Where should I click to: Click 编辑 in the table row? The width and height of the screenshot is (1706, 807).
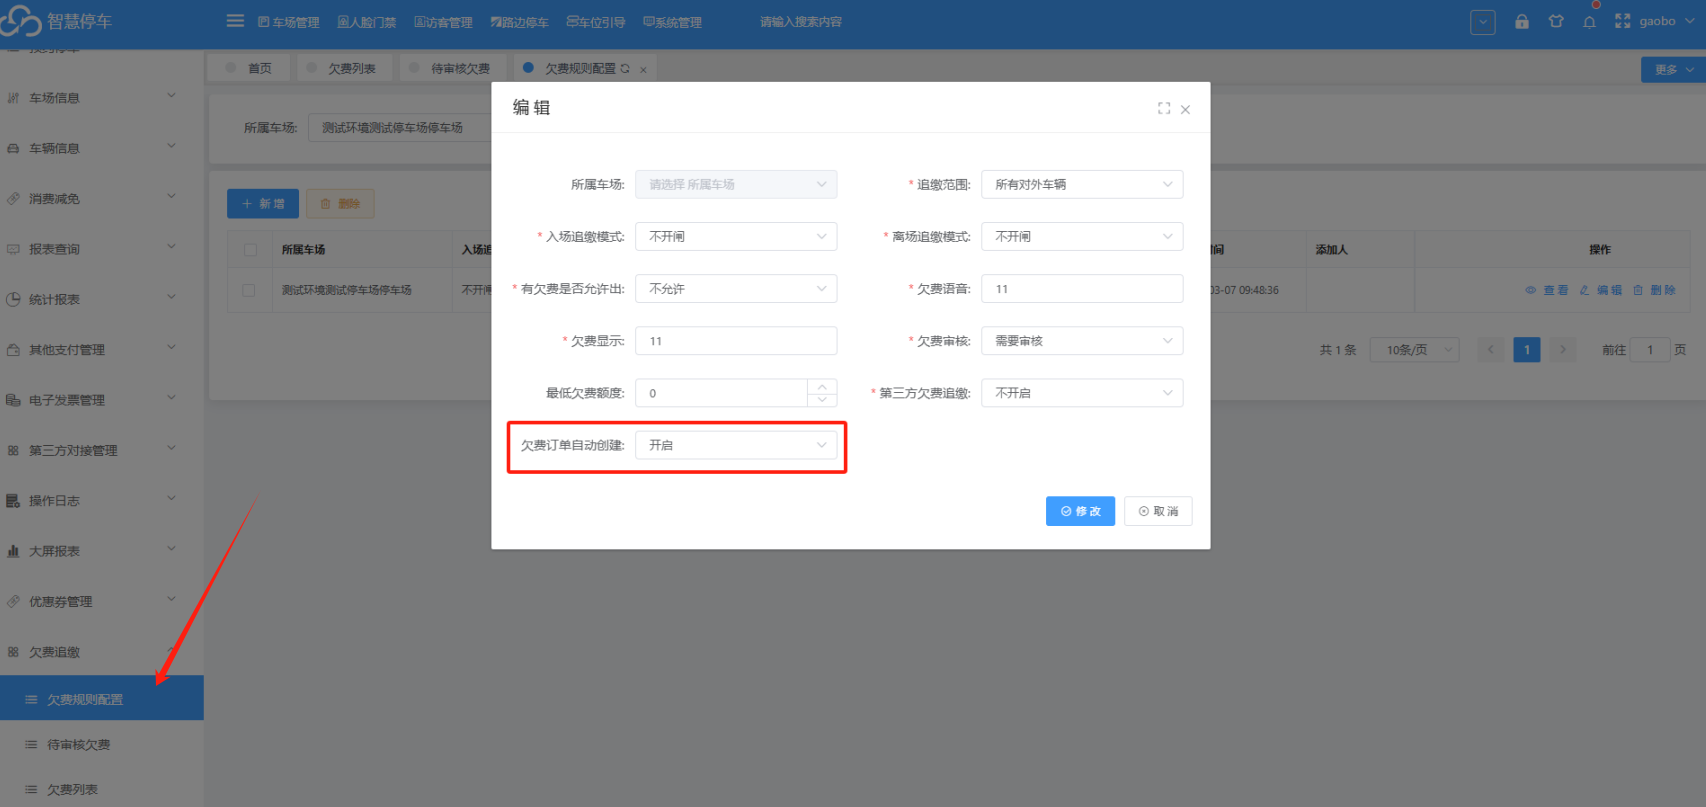[1601, 290]
